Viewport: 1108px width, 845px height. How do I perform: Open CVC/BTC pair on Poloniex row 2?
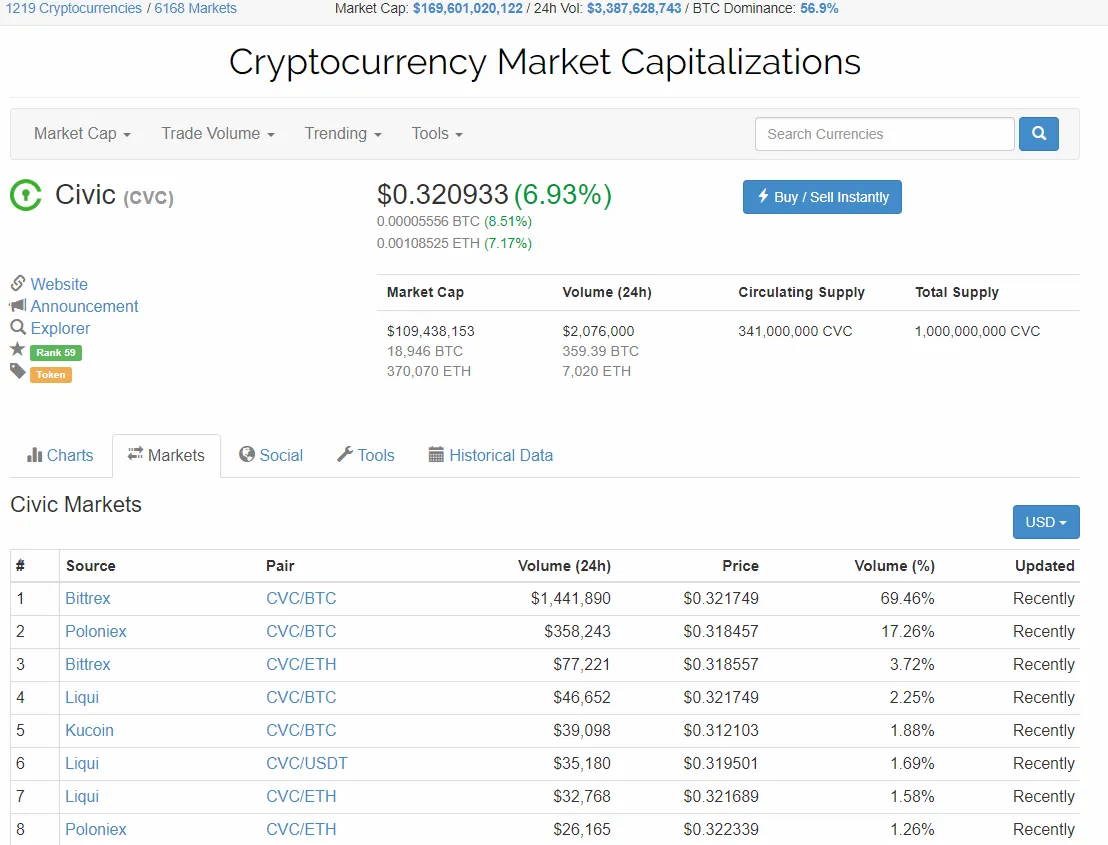[301, 631]
